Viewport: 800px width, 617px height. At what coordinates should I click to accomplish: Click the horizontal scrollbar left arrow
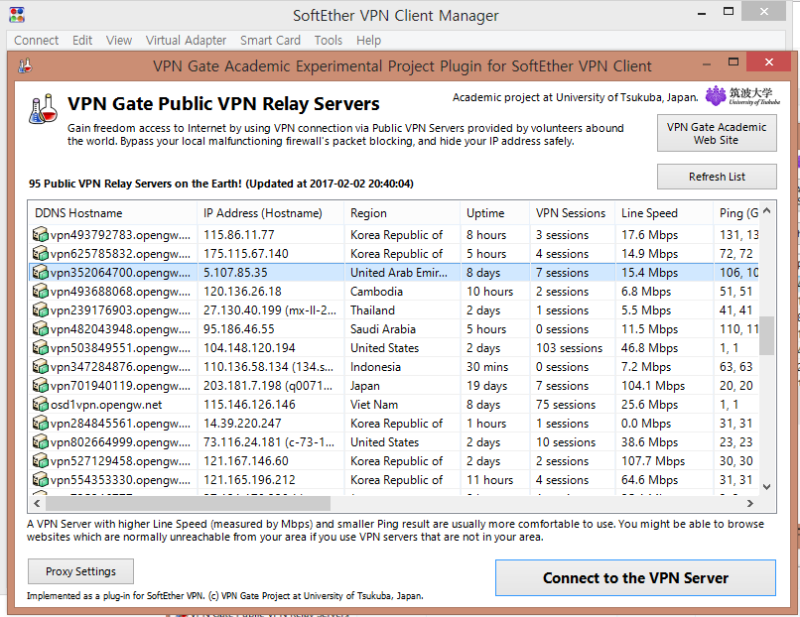point(37,503)
